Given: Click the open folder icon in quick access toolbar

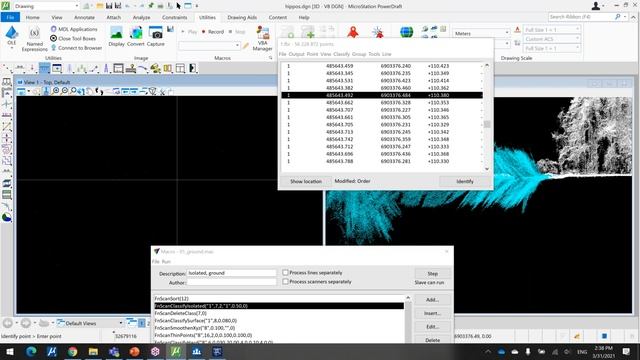Looking at the screenshot, I should [100, 6].
